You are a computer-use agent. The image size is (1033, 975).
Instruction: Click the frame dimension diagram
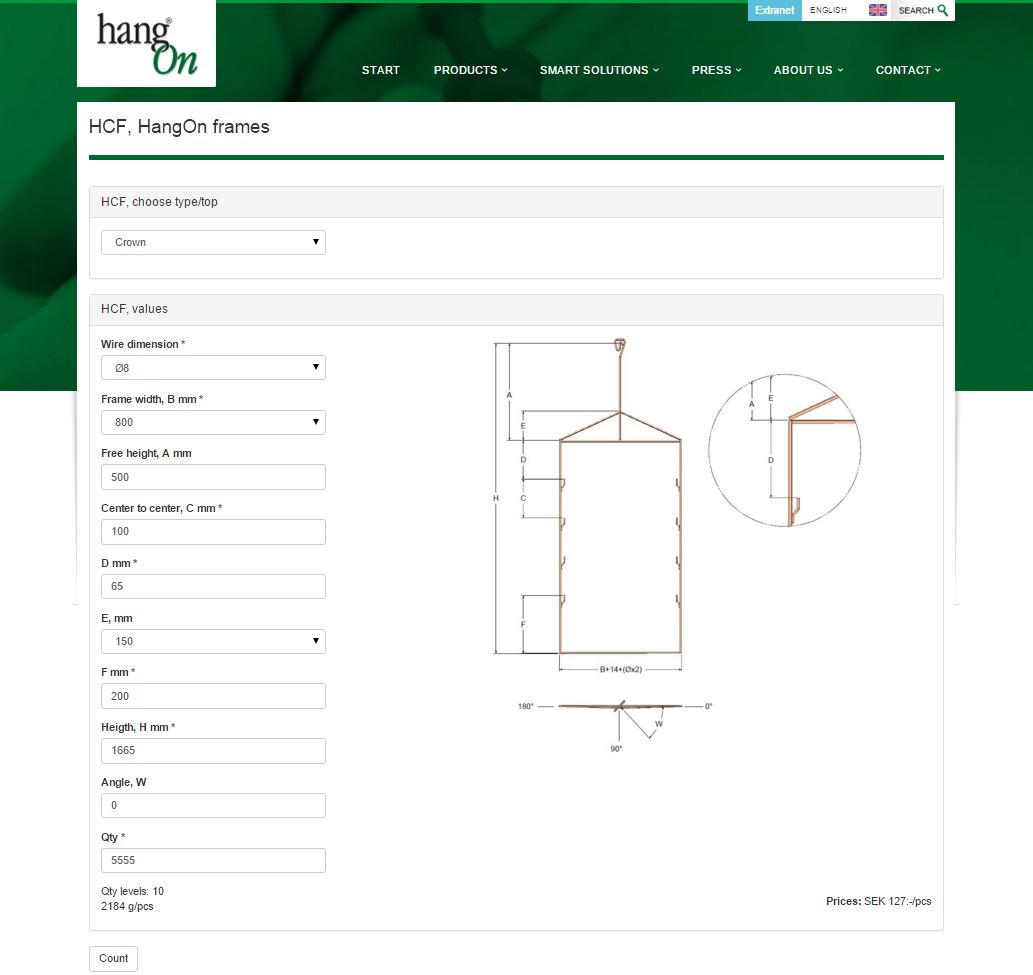(588, 505)
